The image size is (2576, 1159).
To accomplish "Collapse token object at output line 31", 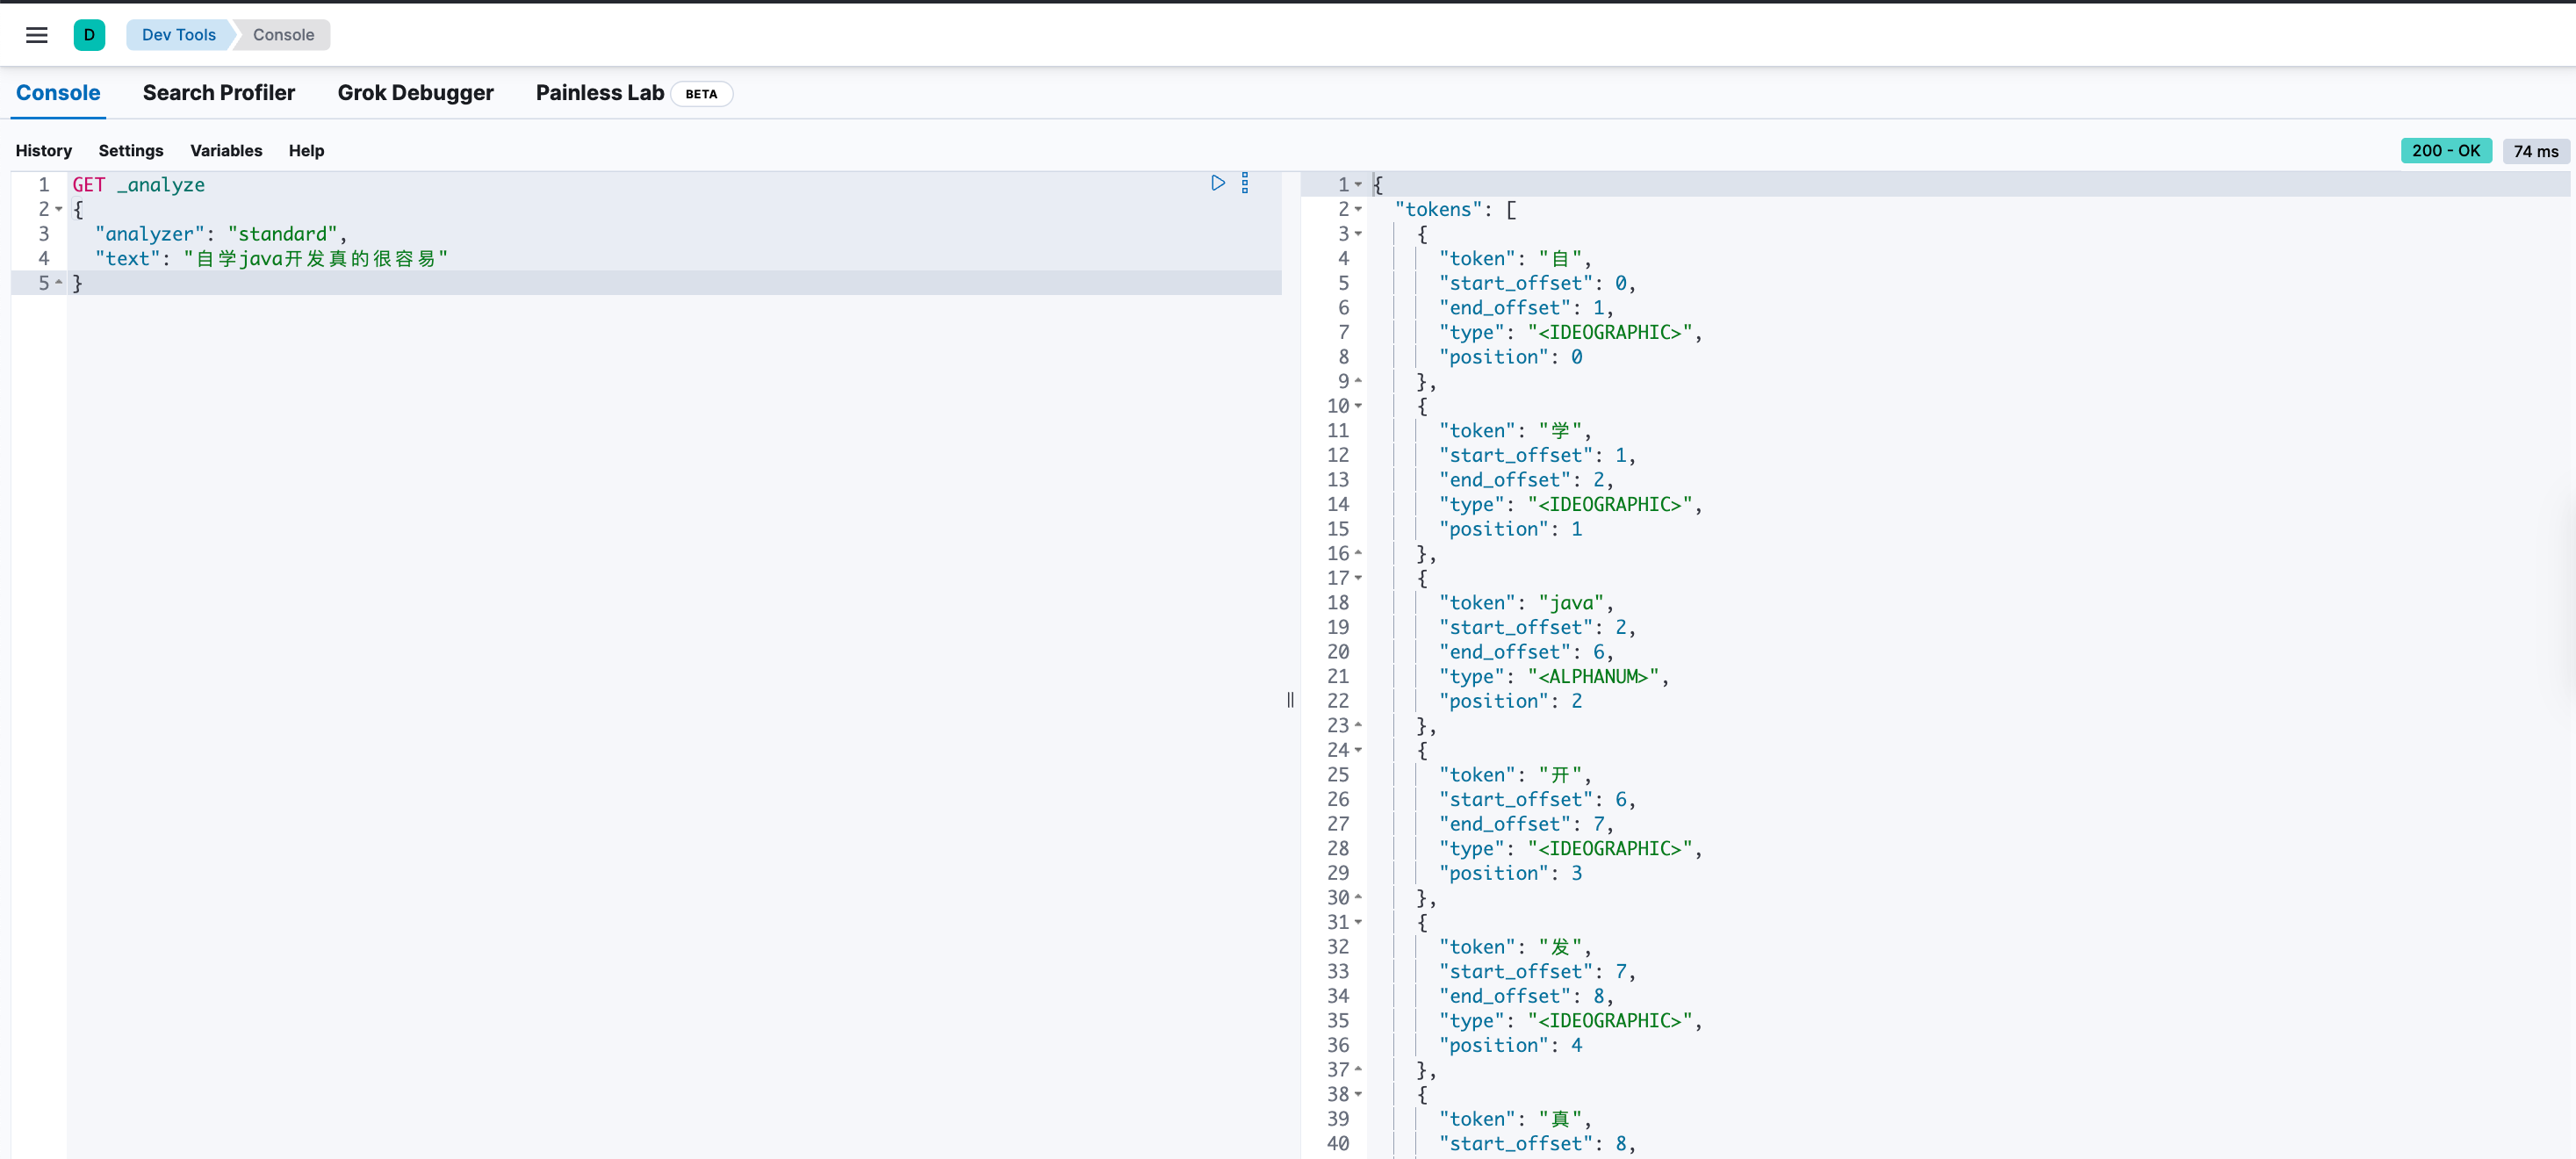I will (x=1358, y=922).
